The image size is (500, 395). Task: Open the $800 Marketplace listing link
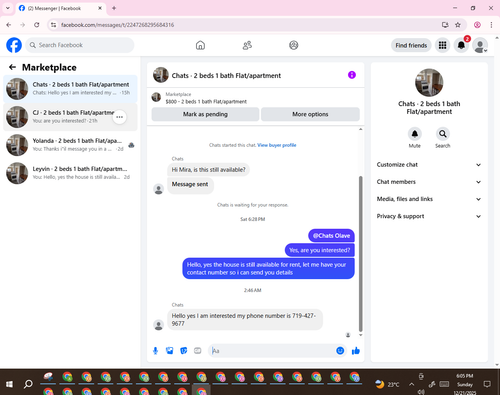tap(206, 102)
